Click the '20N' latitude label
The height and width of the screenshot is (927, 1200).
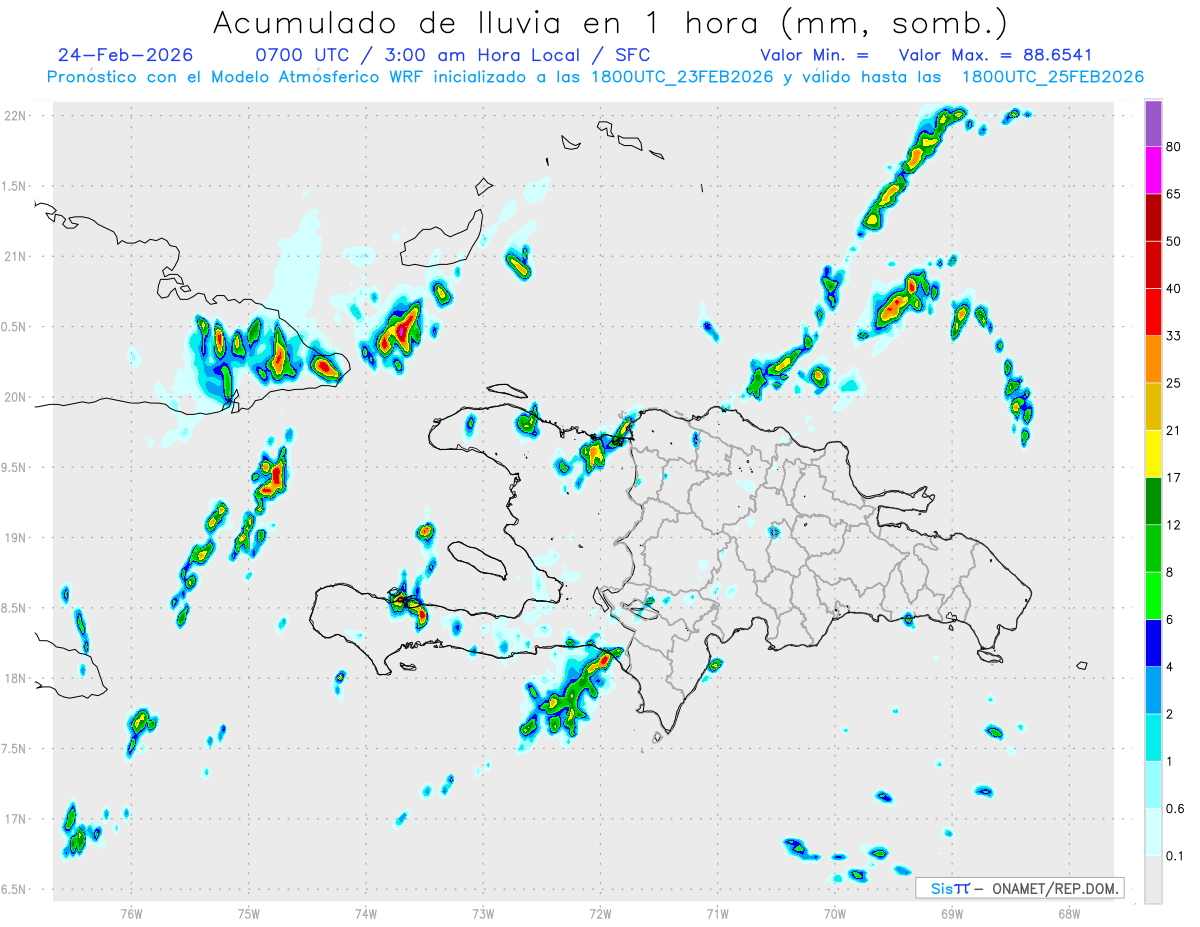coord(15,397)
